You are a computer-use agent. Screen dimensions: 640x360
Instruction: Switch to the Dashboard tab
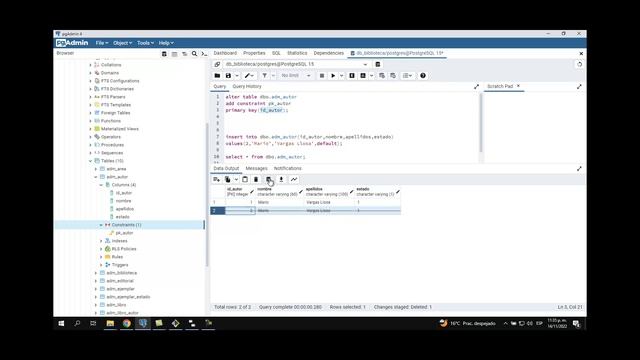tap(225, 53)
